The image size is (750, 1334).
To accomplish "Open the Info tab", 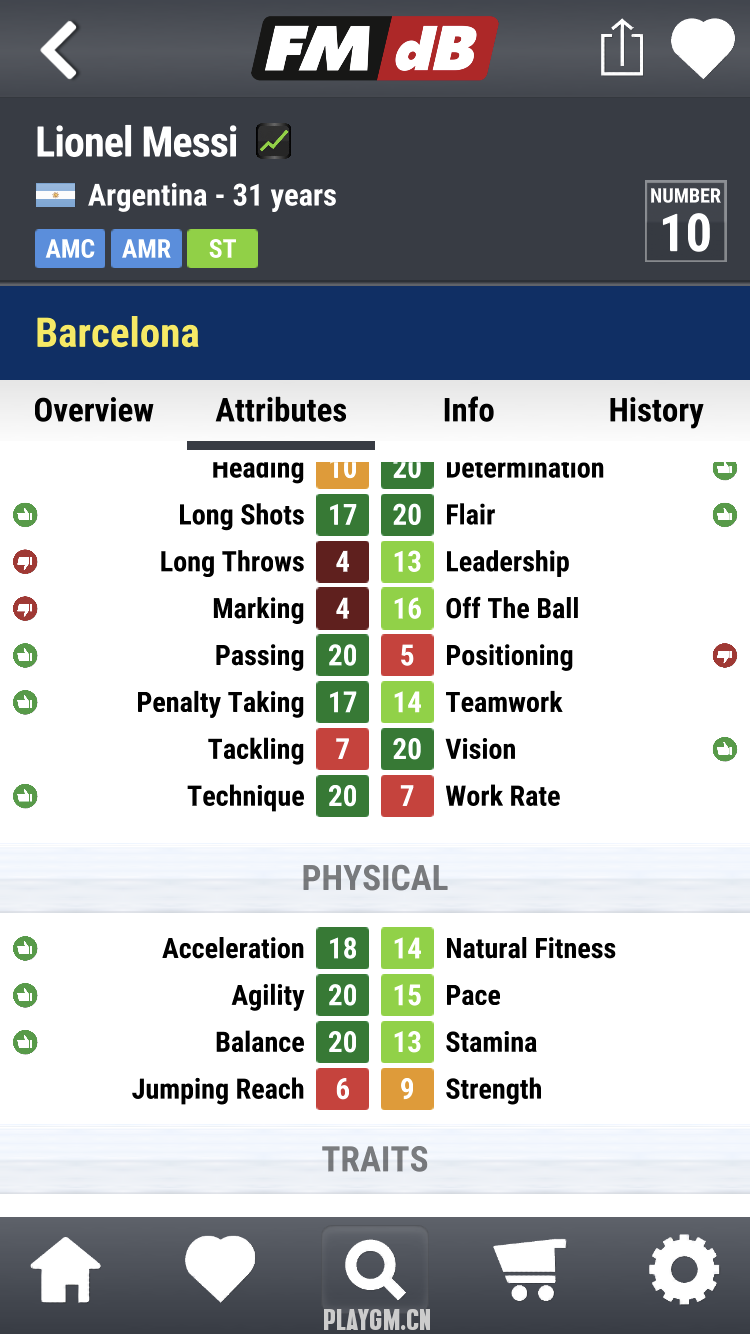I will (x=468, y=410).
